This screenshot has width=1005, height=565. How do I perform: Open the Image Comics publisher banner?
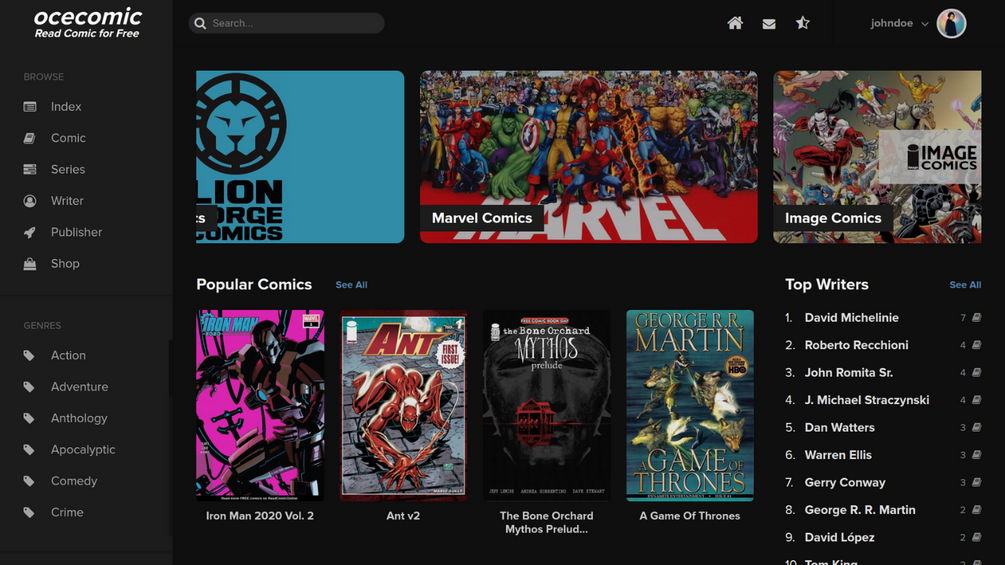[877, 156]
